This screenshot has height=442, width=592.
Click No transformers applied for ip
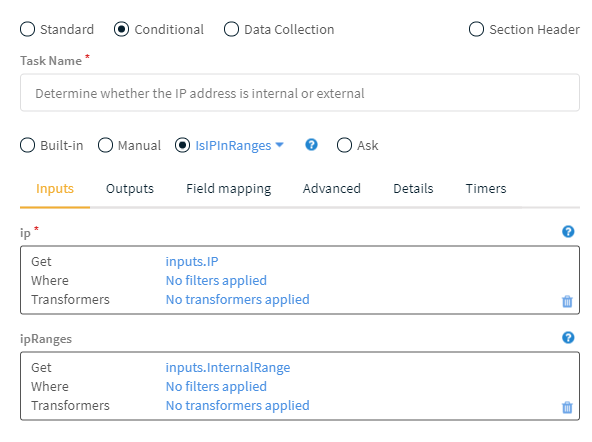(237, 299)
